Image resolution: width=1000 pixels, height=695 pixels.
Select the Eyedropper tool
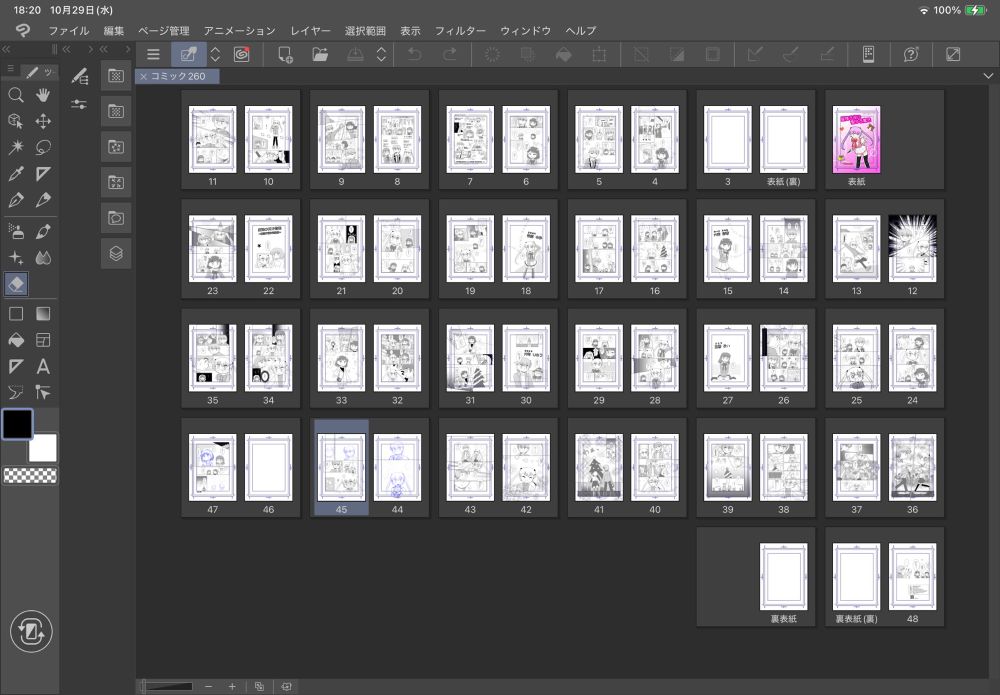[16, 173]
